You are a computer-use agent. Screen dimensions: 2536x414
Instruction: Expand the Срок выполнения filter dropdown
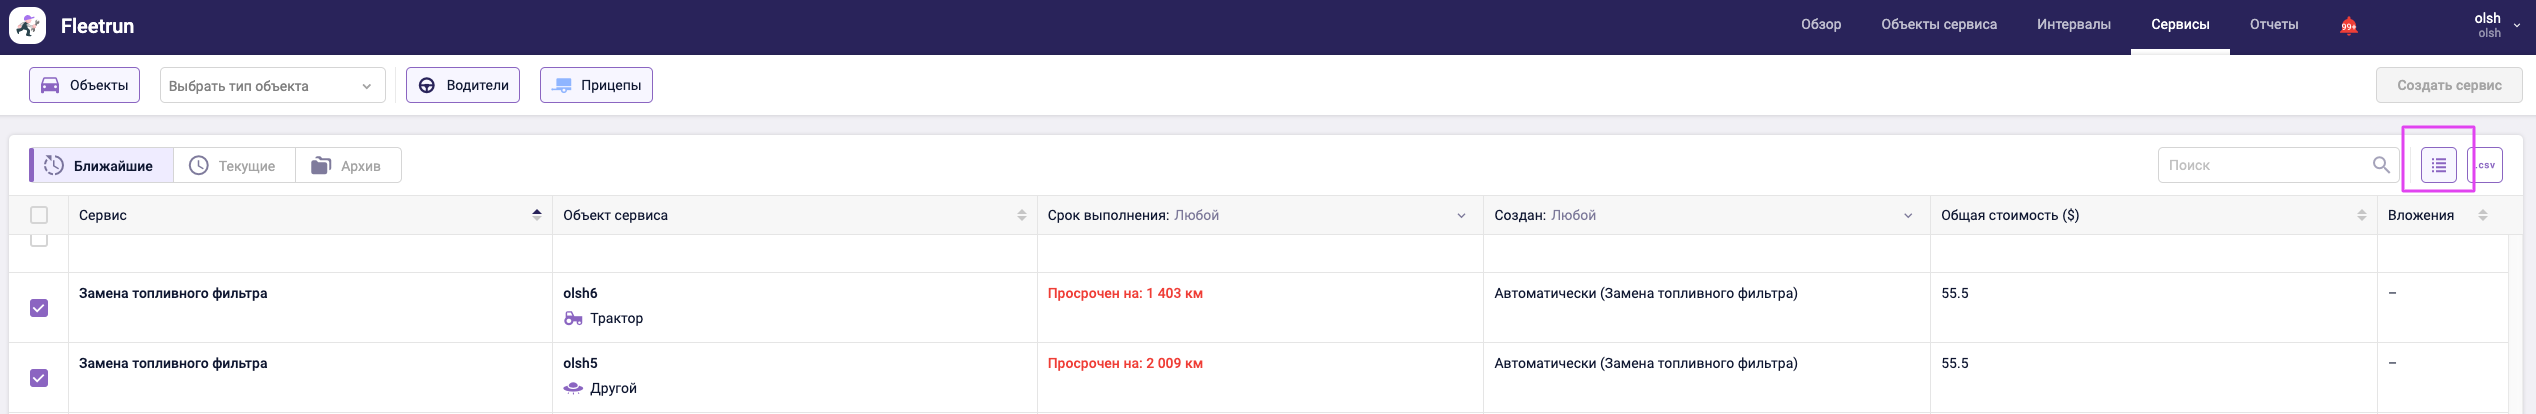(1460, 216)
